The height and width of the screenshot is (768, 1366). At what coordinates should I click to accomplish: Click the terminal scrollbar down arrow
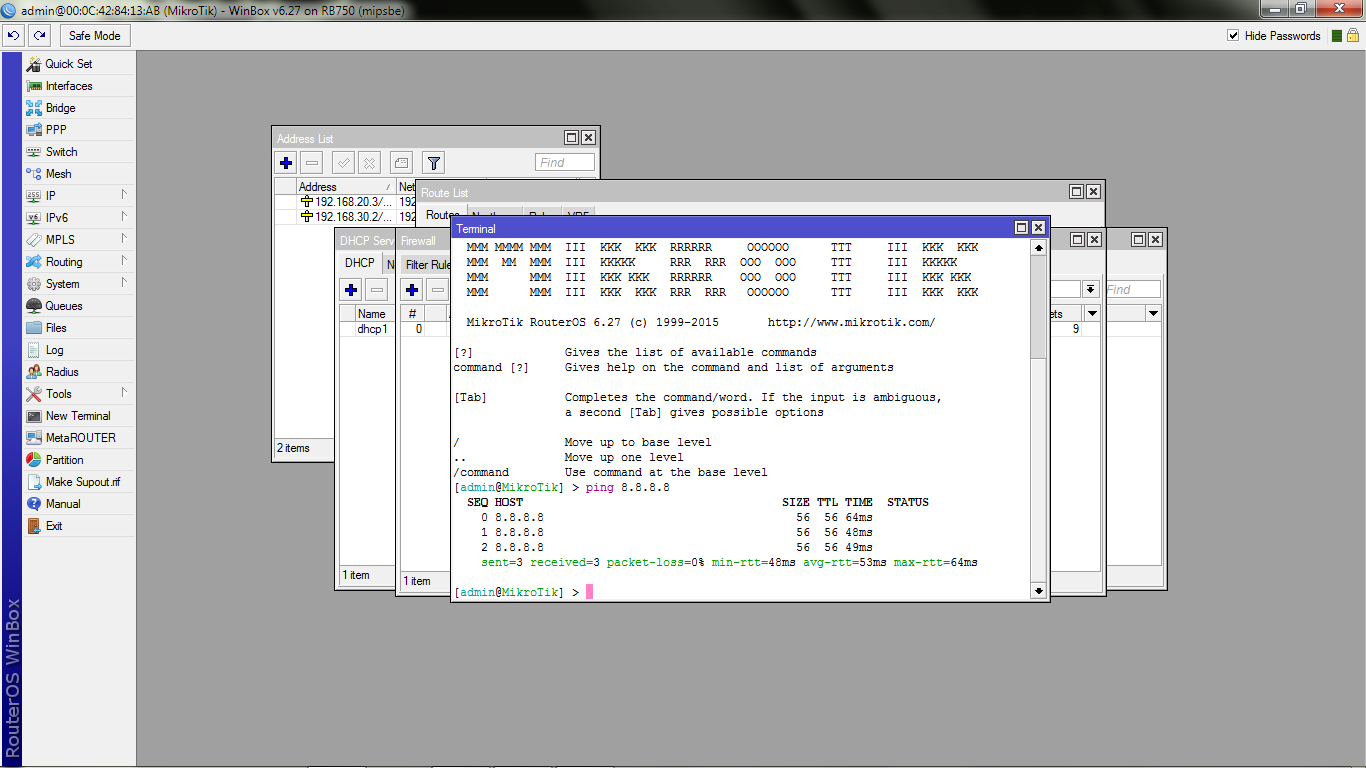click(1038, 591)
